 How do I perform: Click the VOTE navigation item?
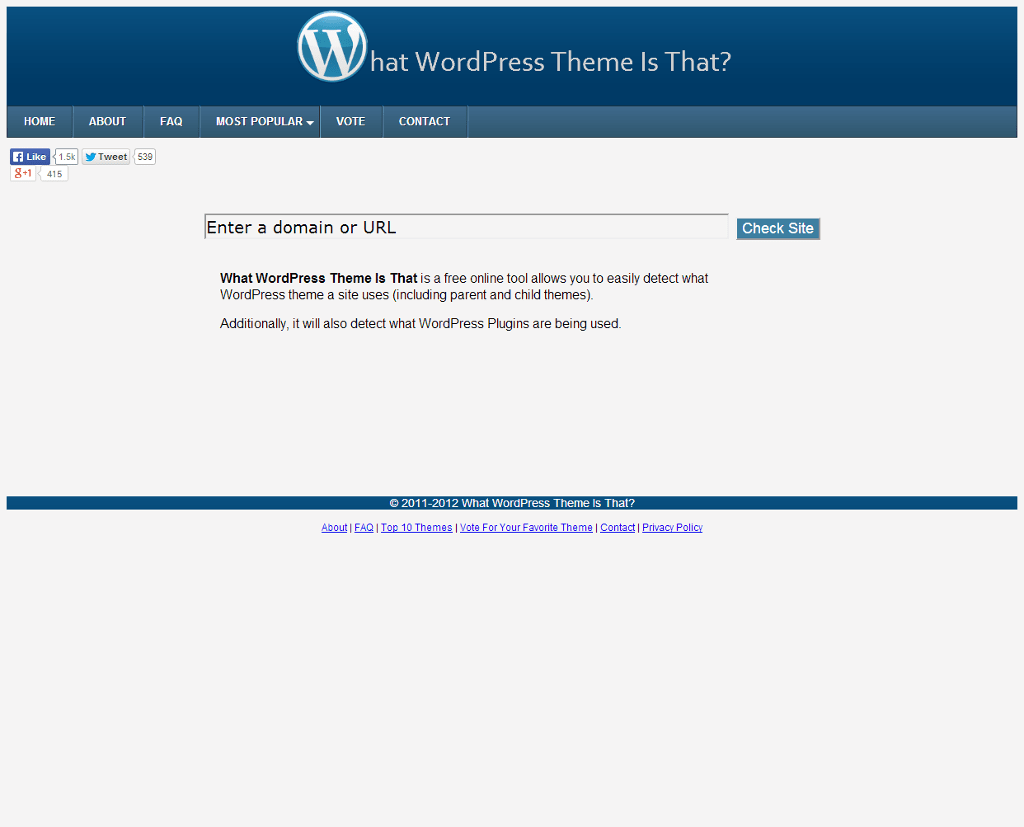[350, 121]
